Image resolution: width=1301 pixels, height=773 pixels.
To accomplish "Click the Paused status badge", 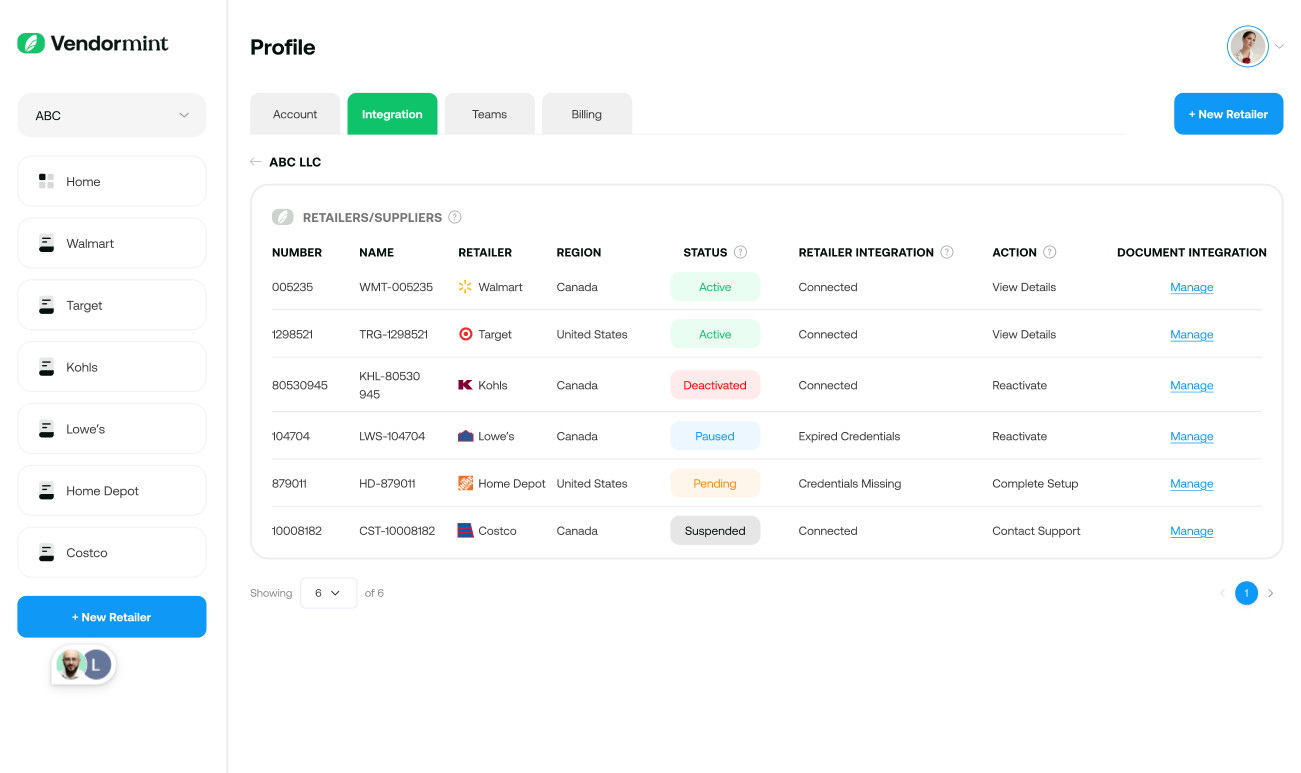I will coord(715,436).
